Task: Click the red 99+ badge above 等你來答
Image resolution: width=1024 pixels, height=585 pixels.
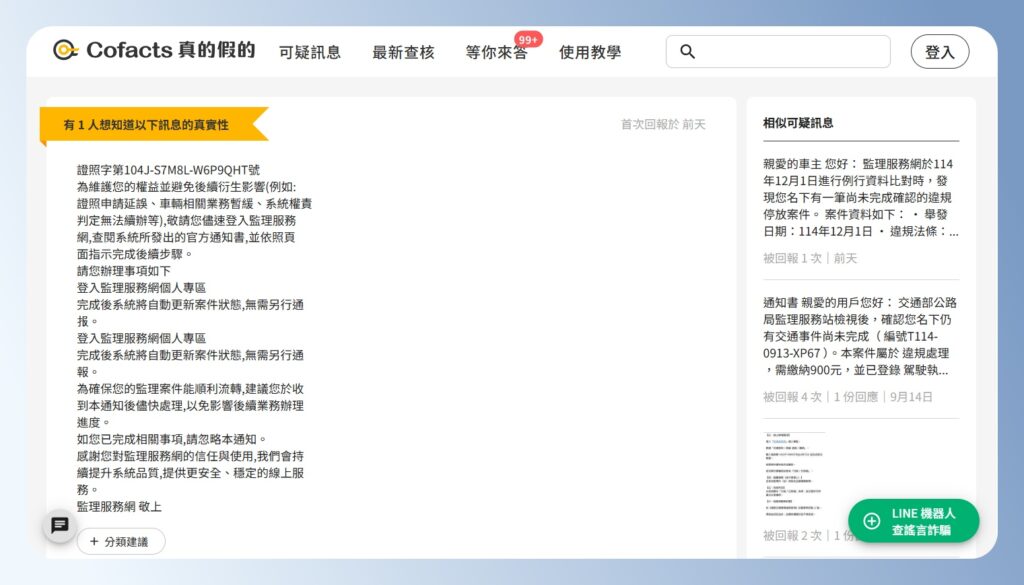Action: click(x=529, y=39)
